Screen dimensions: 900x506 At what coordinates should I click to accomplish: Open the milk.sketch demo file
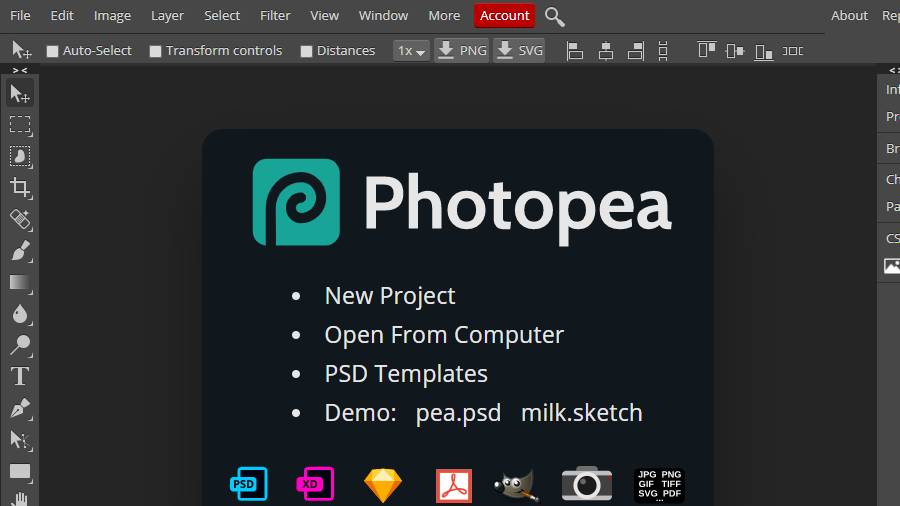[x=582, y=413]
